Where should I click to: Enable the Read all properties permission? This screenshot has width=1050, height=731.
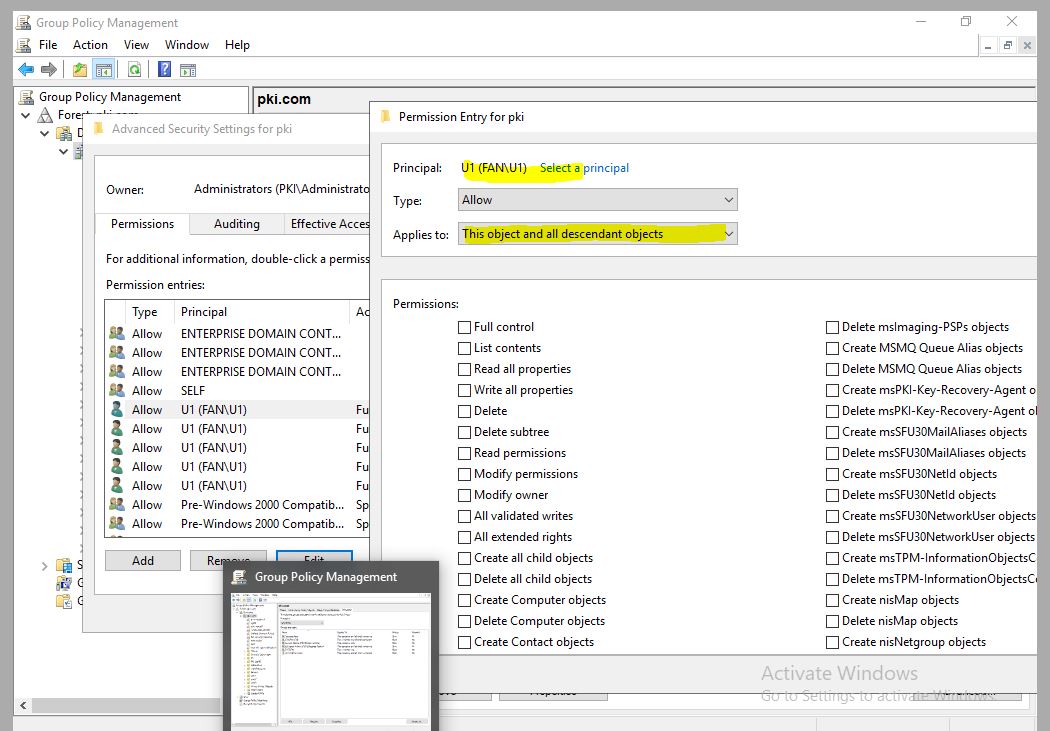[464, 370]
